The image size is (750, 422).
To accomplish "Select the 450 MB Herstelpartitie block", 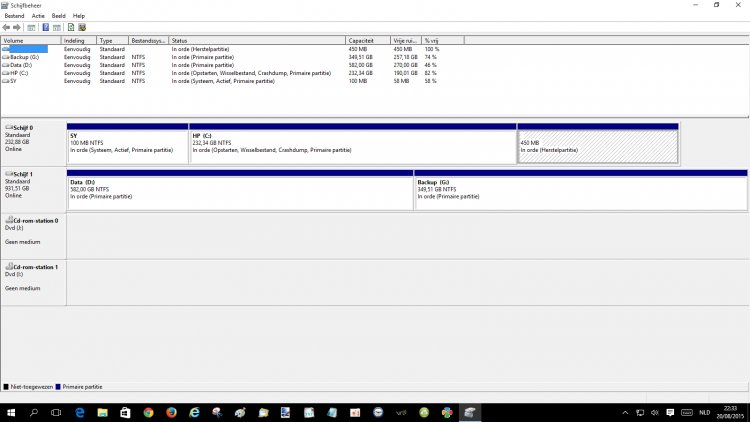I will (597, 146).
